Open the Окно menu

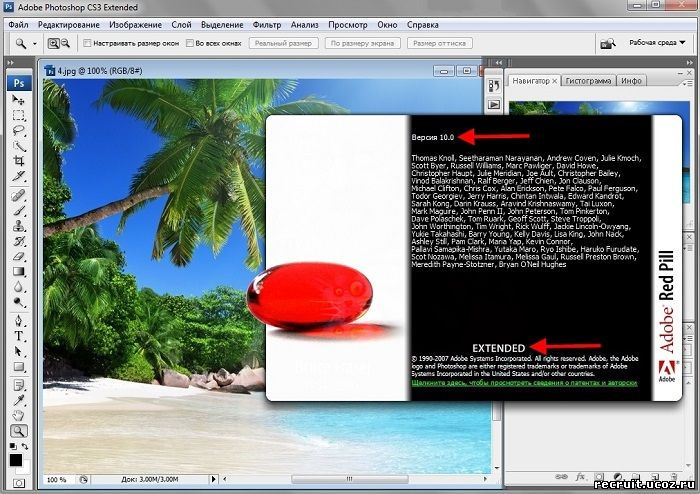click(x=387, y=25)
